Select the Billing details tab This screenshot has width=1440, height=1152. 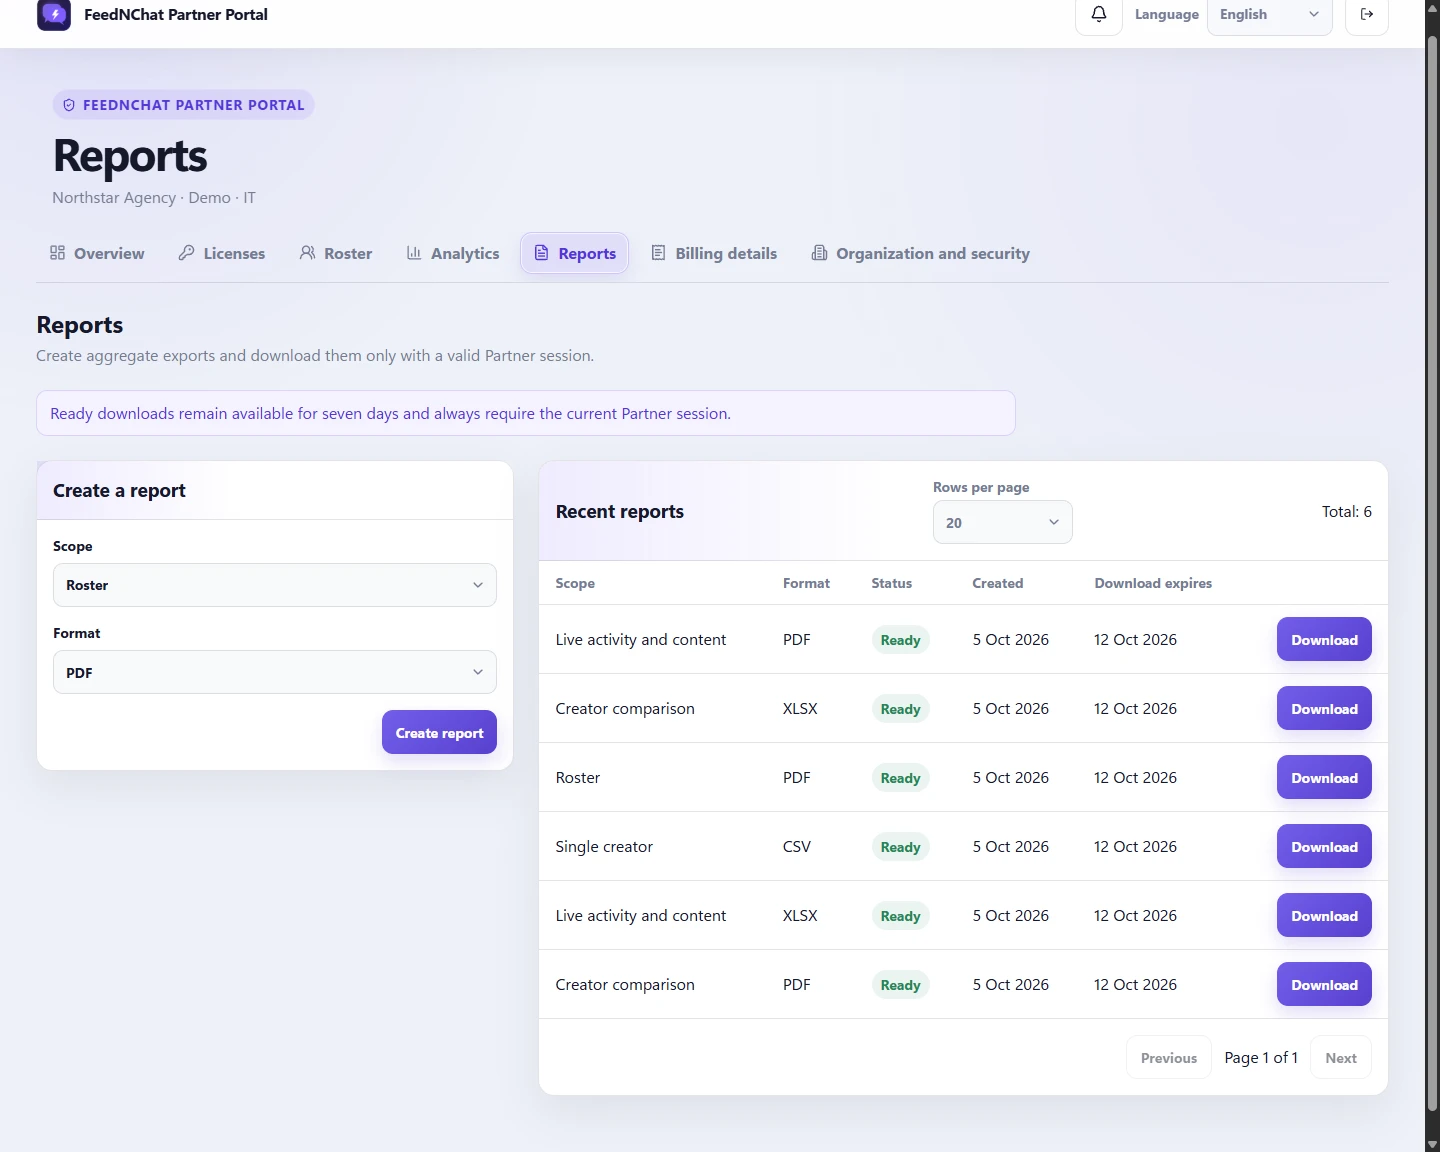(x=714, y=253)
